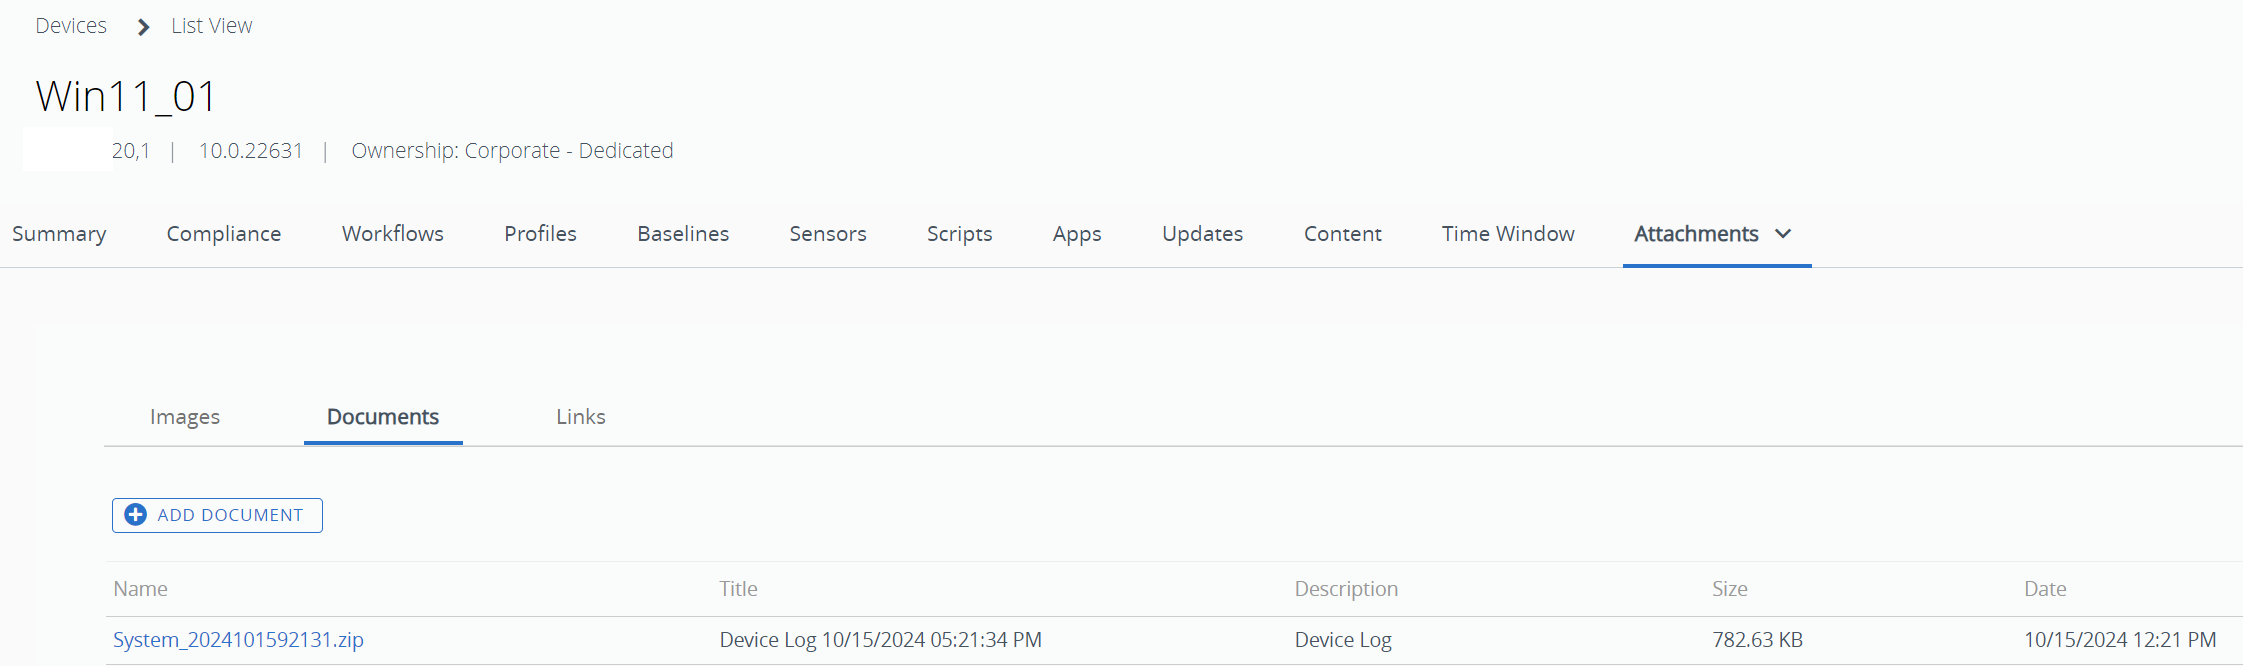
Task: Open the Scripts tab
Action: (959, 234)
